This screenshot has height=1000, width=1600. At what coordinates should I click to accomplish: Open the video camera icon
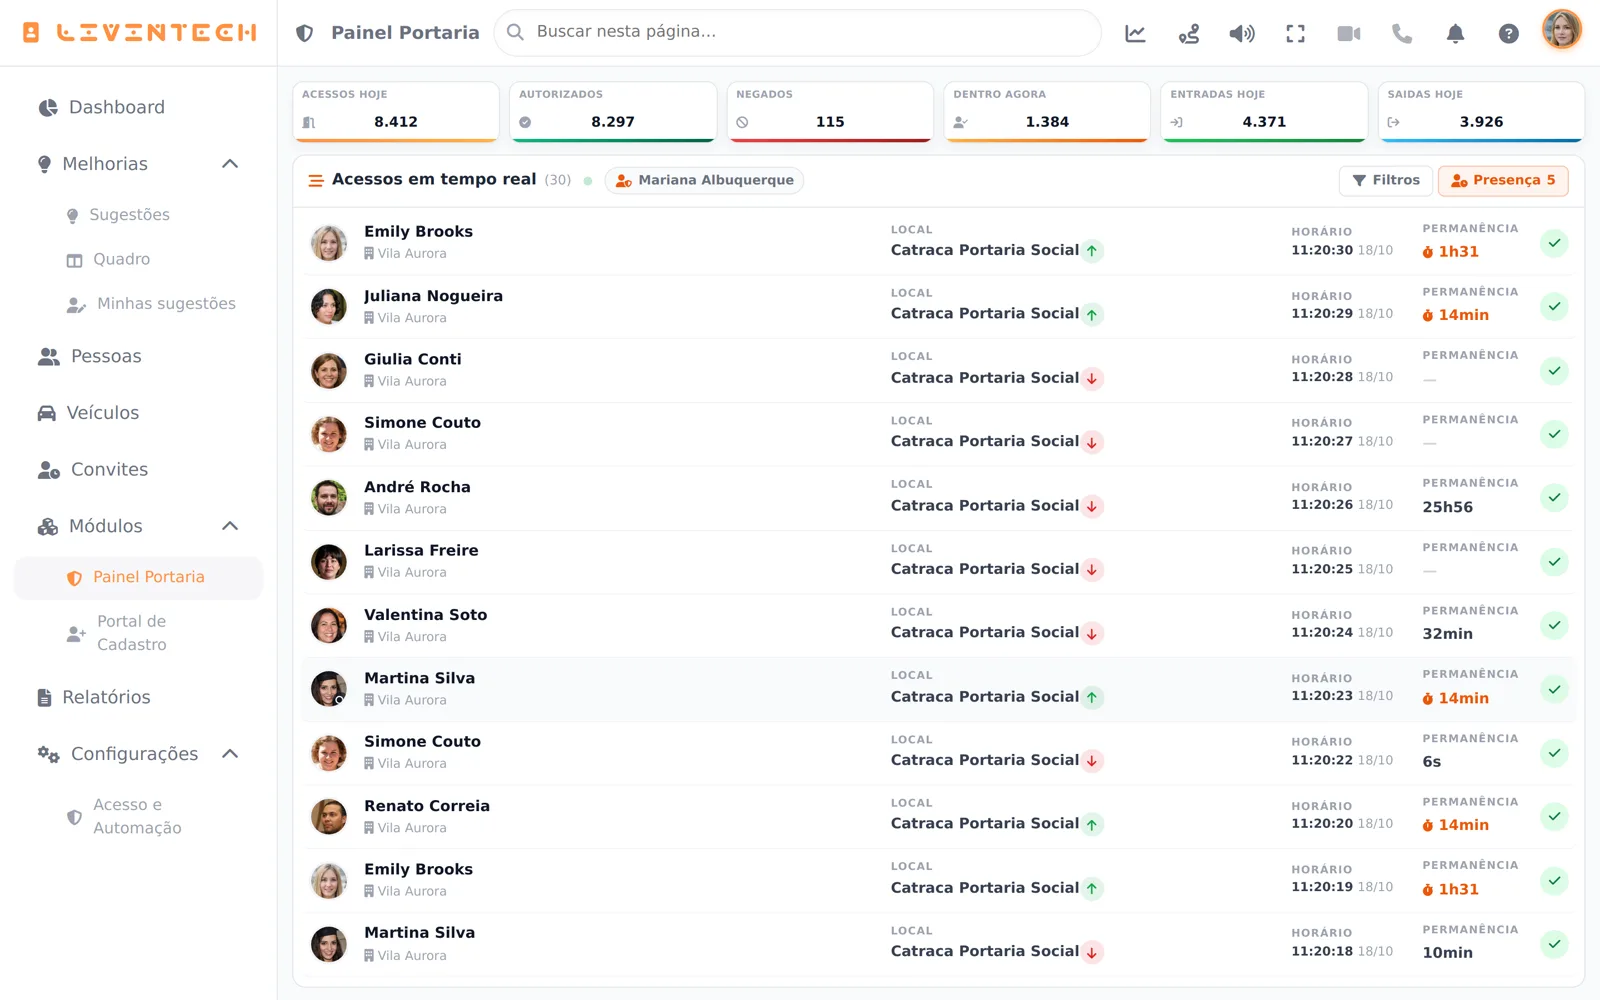pyautogui.click(x=1349, y=34)
